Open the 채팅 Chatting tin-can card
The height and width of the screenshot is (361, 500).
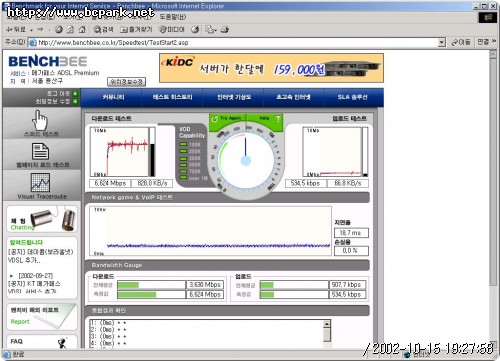point(42,219)
